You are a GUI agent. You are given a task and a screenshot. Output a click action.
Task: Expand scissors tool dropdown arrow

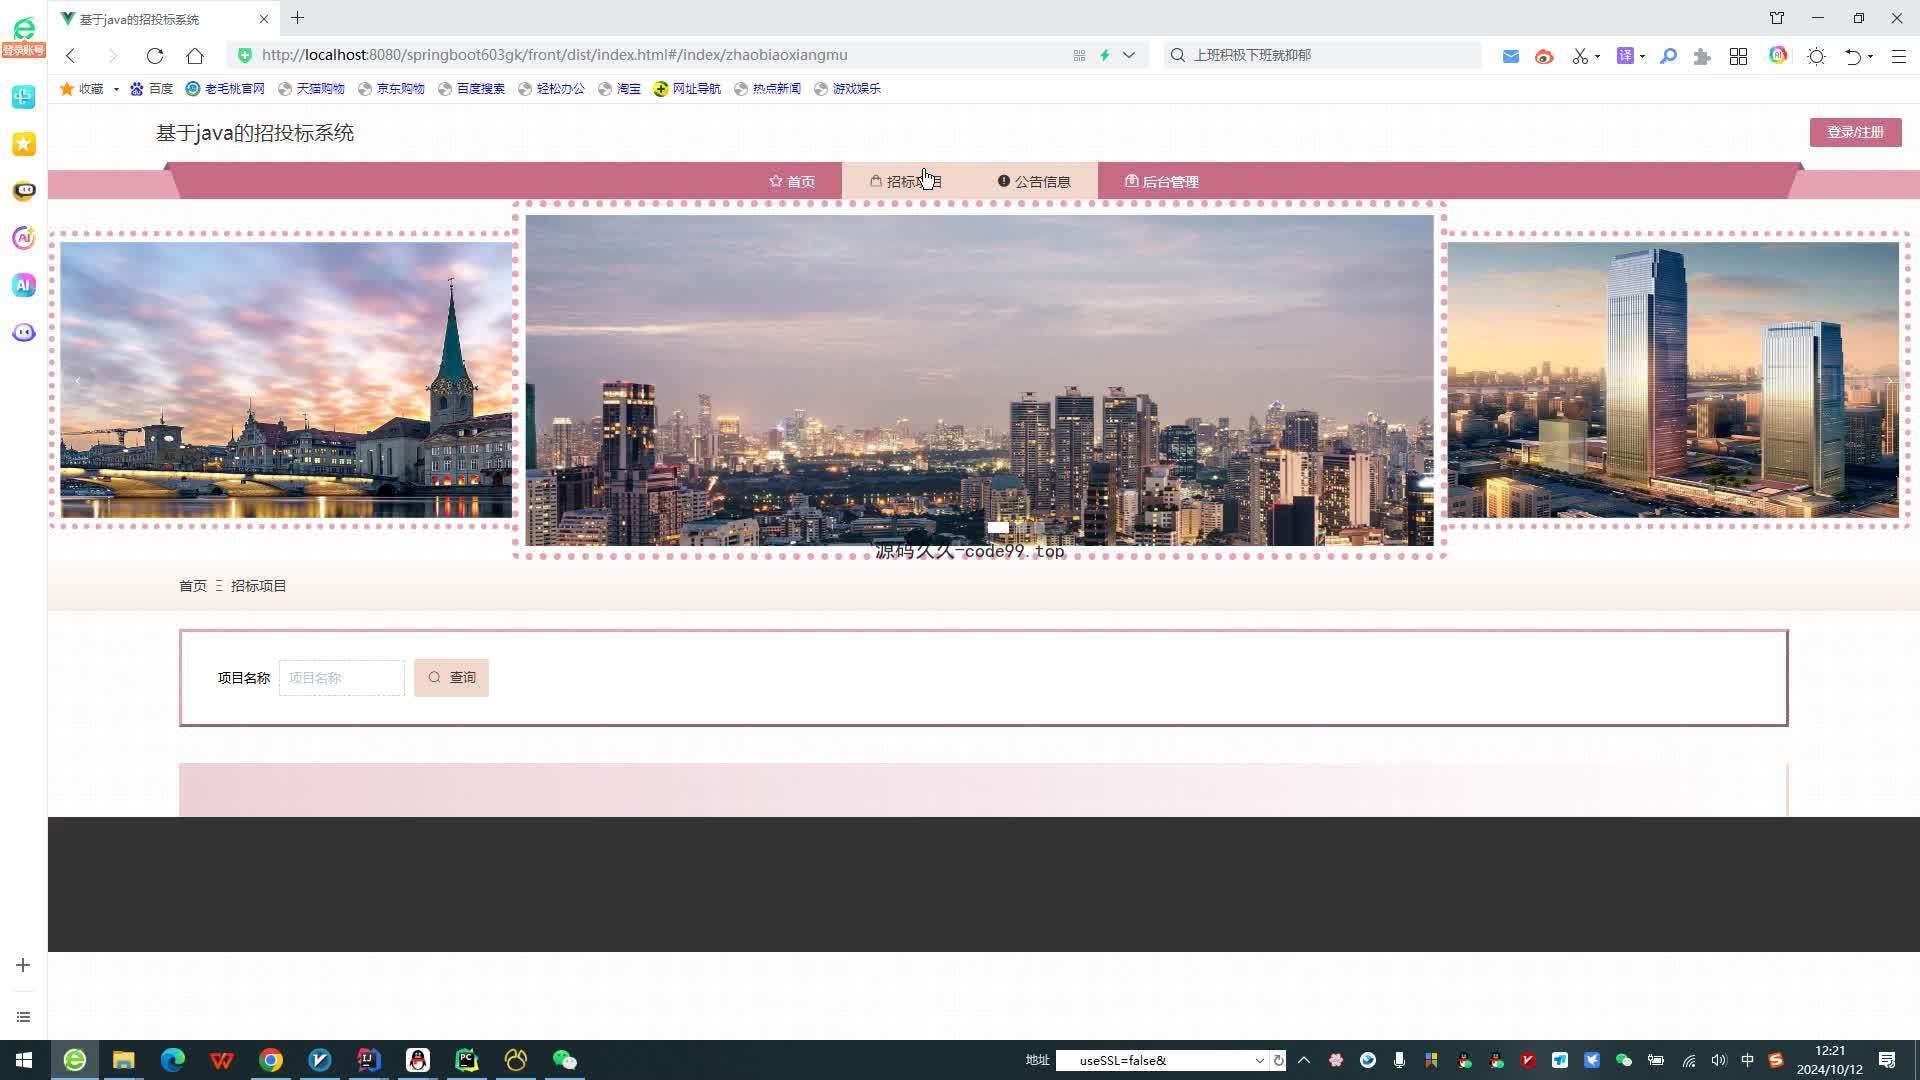point(1597,56)
